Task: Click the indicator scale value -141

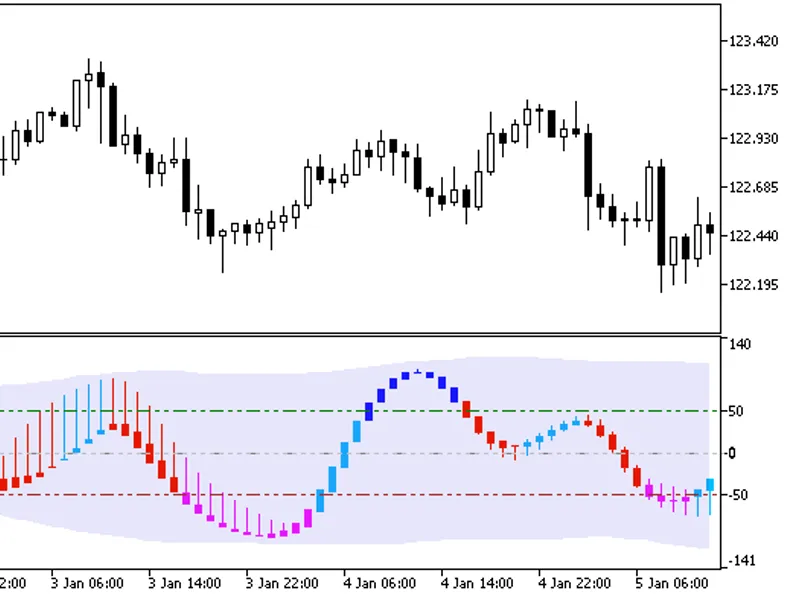Action: (x=742, y=561)
